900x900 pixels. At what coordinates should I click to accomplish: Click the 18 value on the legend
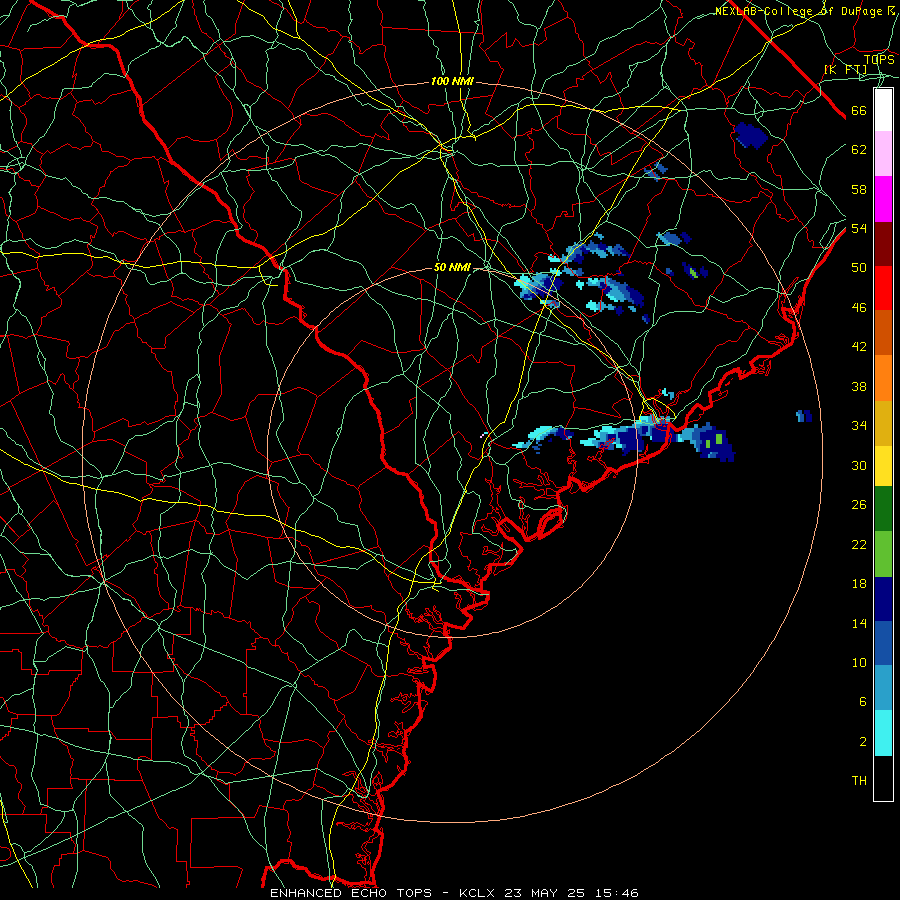[x=859, y=584]
